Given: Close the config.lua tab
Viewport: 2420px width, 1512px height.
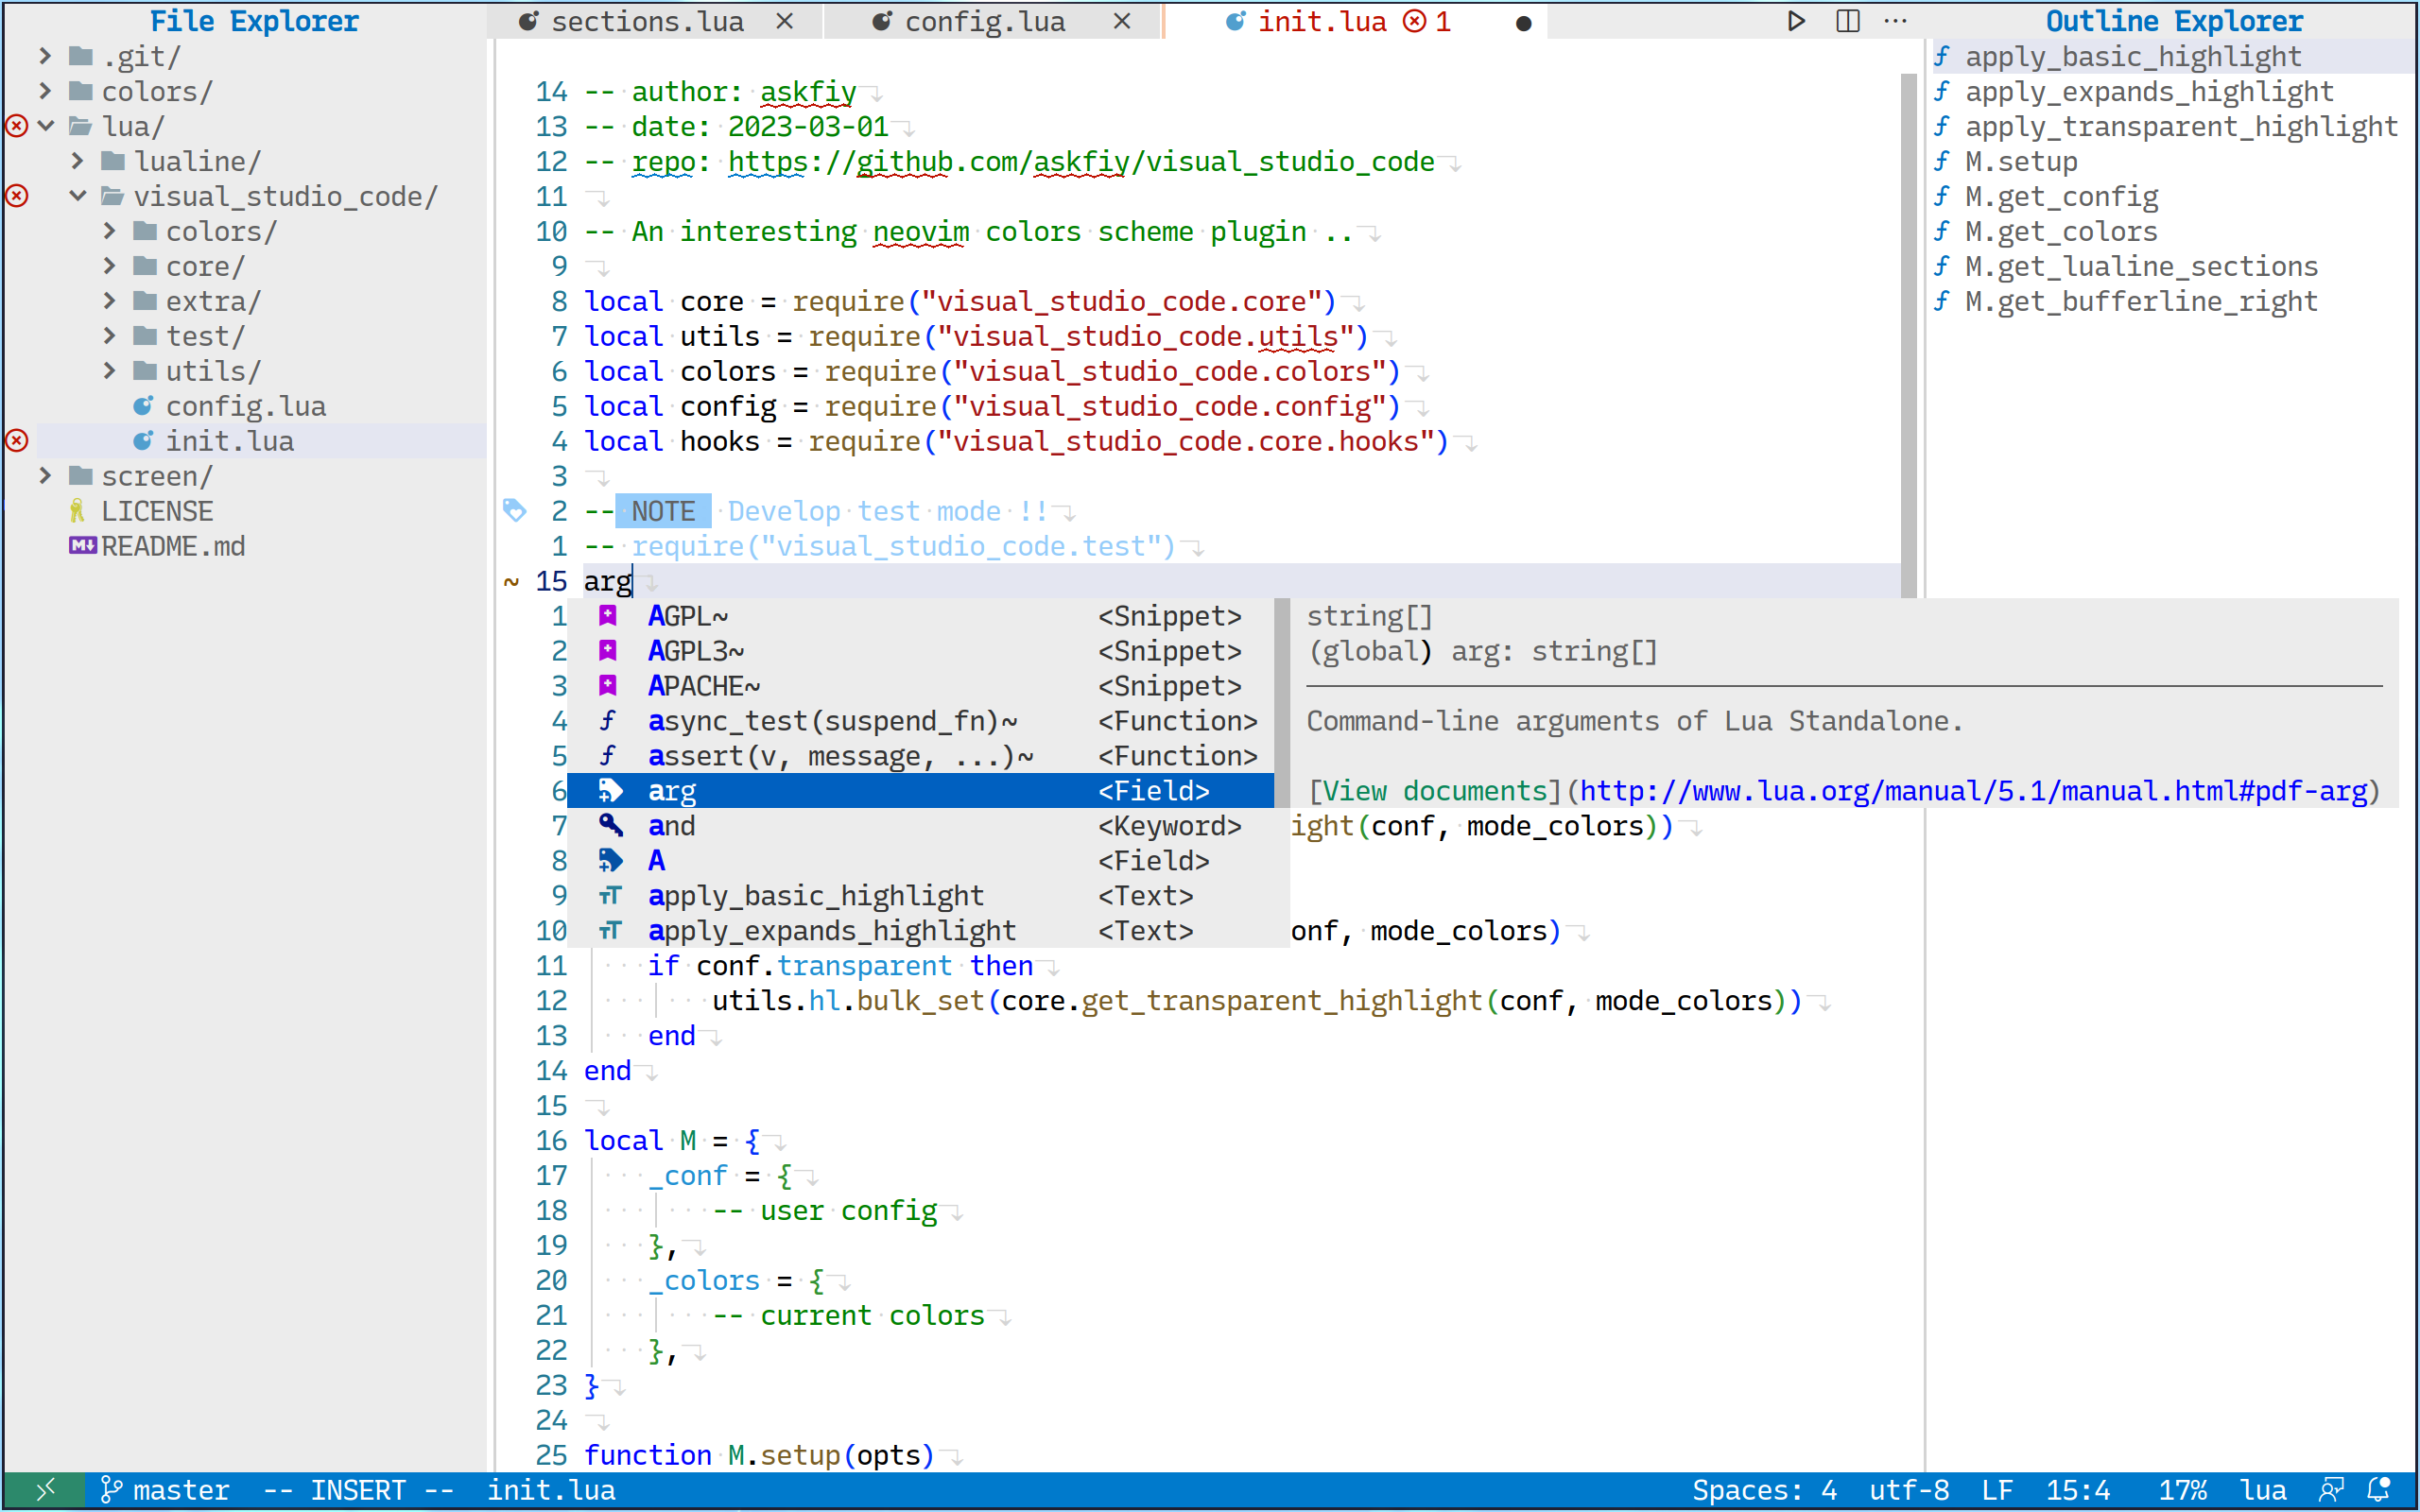Looking at the screenshot, I should pos(1122,21).
